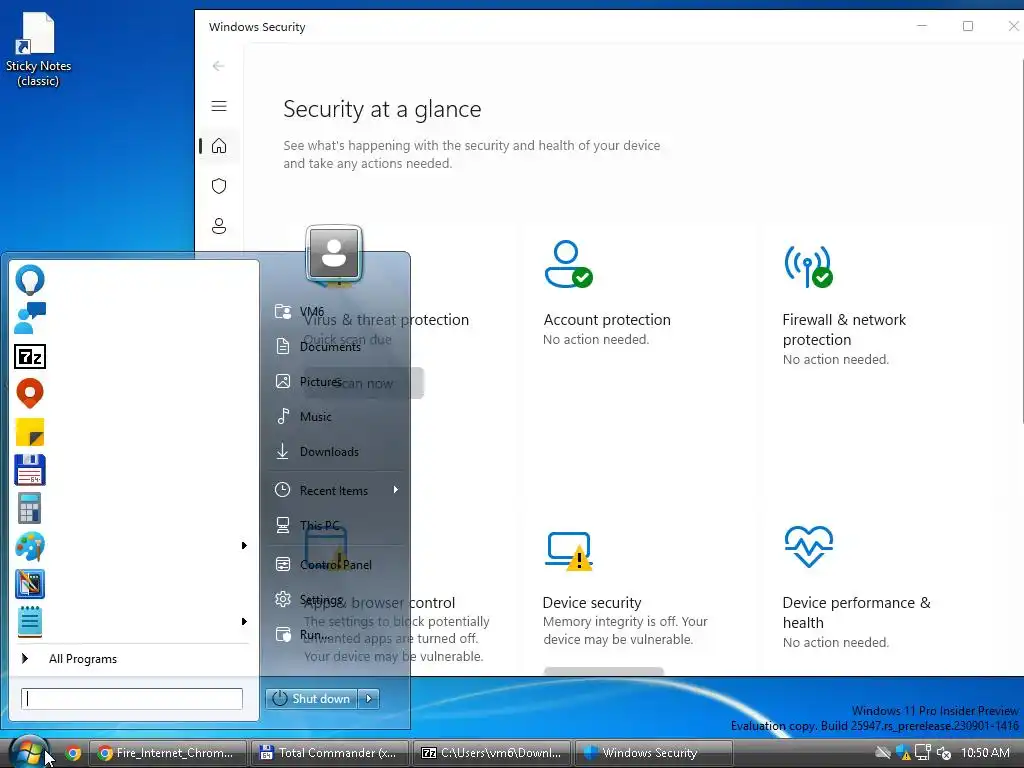1024x768 pixels.
Task: Expand the Recent Items submenu arrow
Action: coord(396,490)
